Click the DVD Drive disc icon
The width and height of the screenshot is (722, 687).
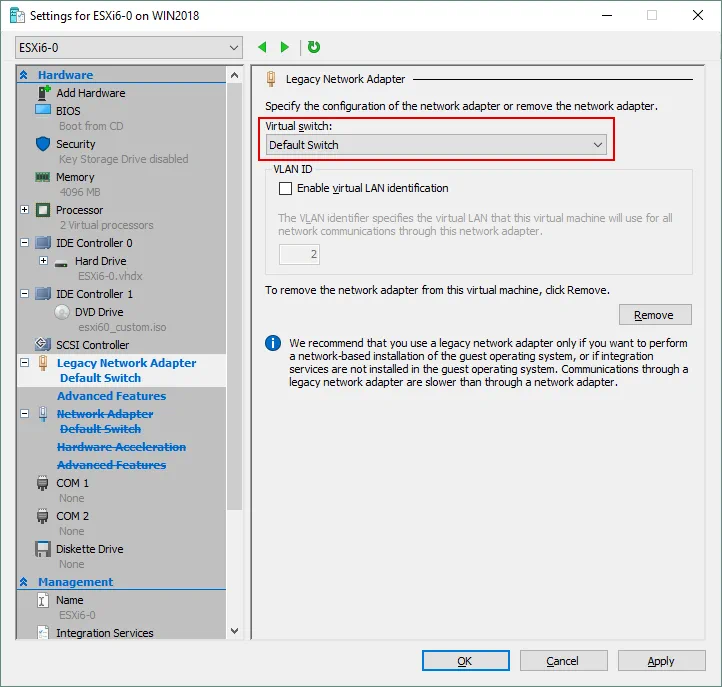tap(61, 312)
